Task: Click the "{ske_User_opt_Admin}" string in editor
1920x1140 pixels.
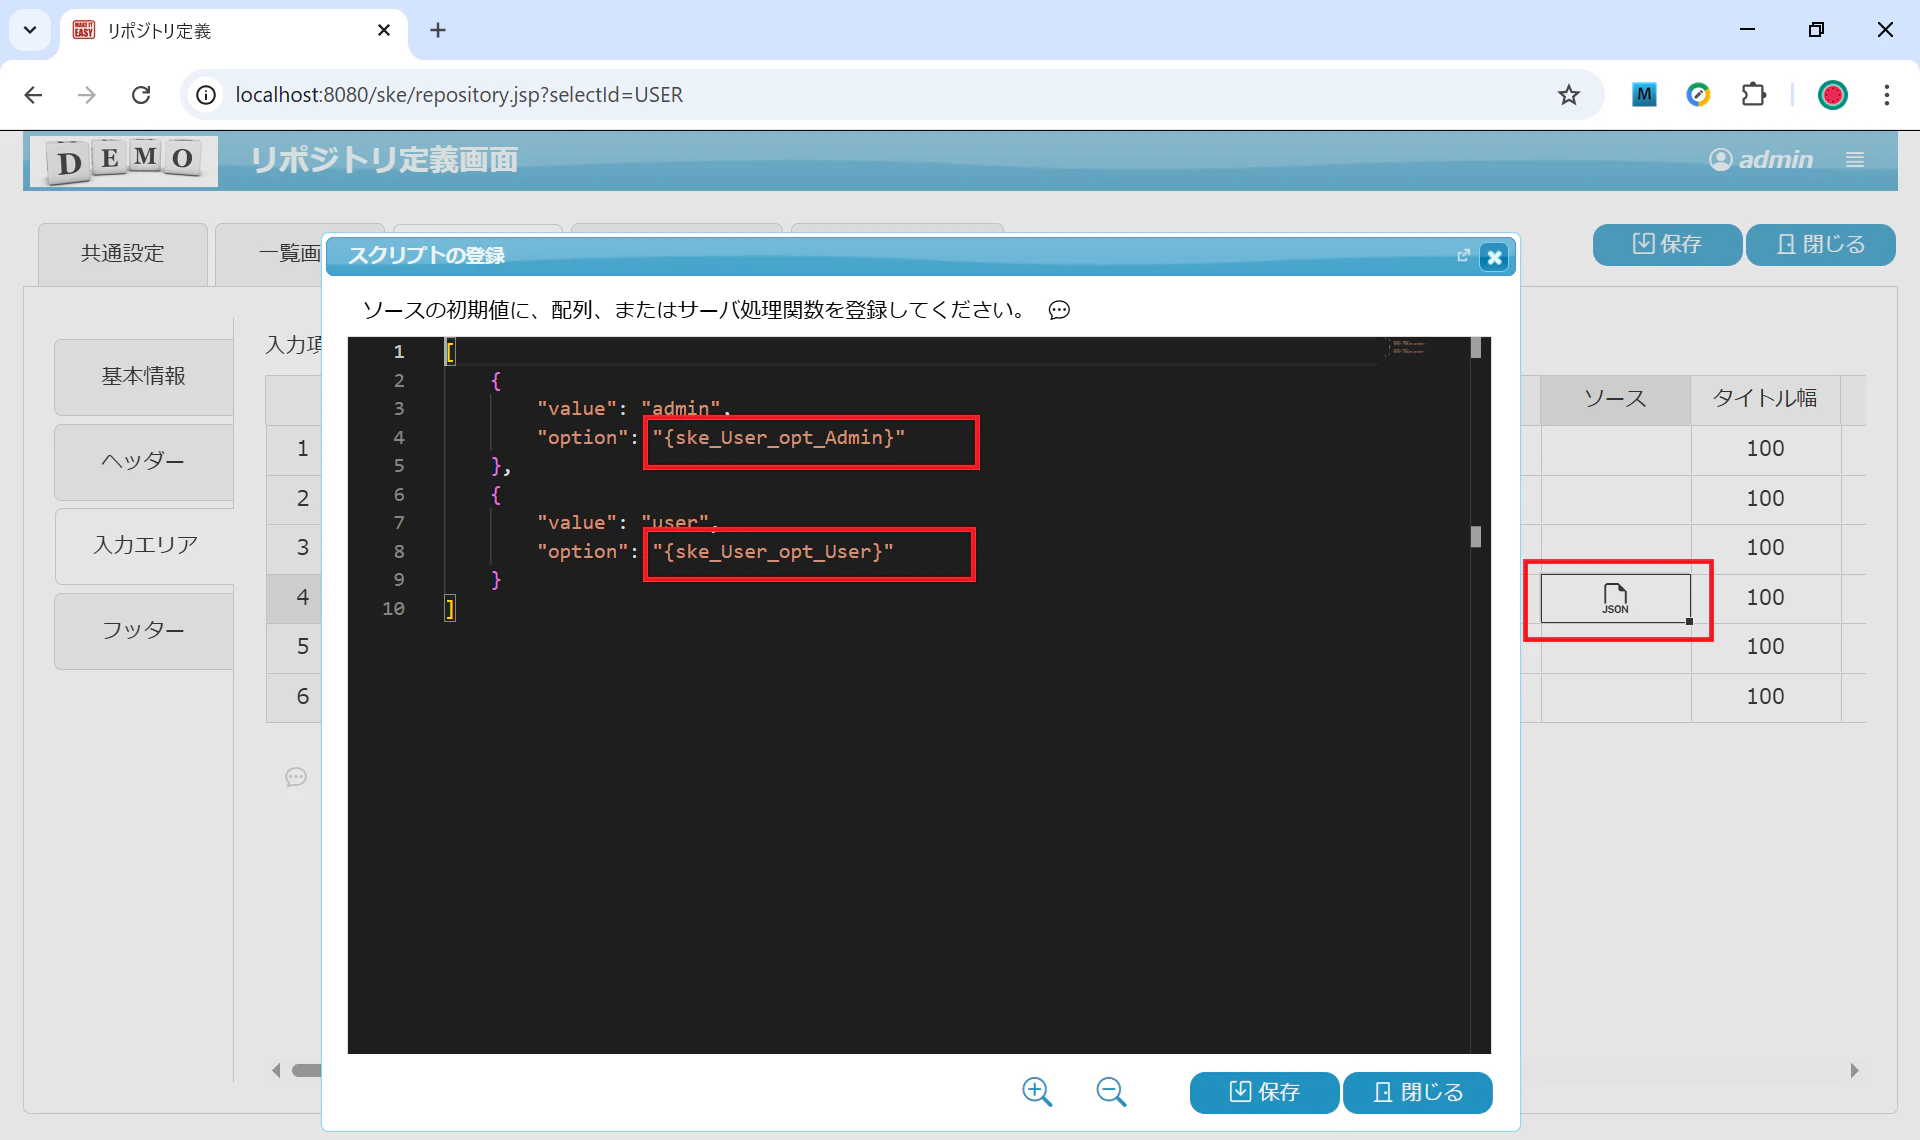Action: click(x=778, y=438)
